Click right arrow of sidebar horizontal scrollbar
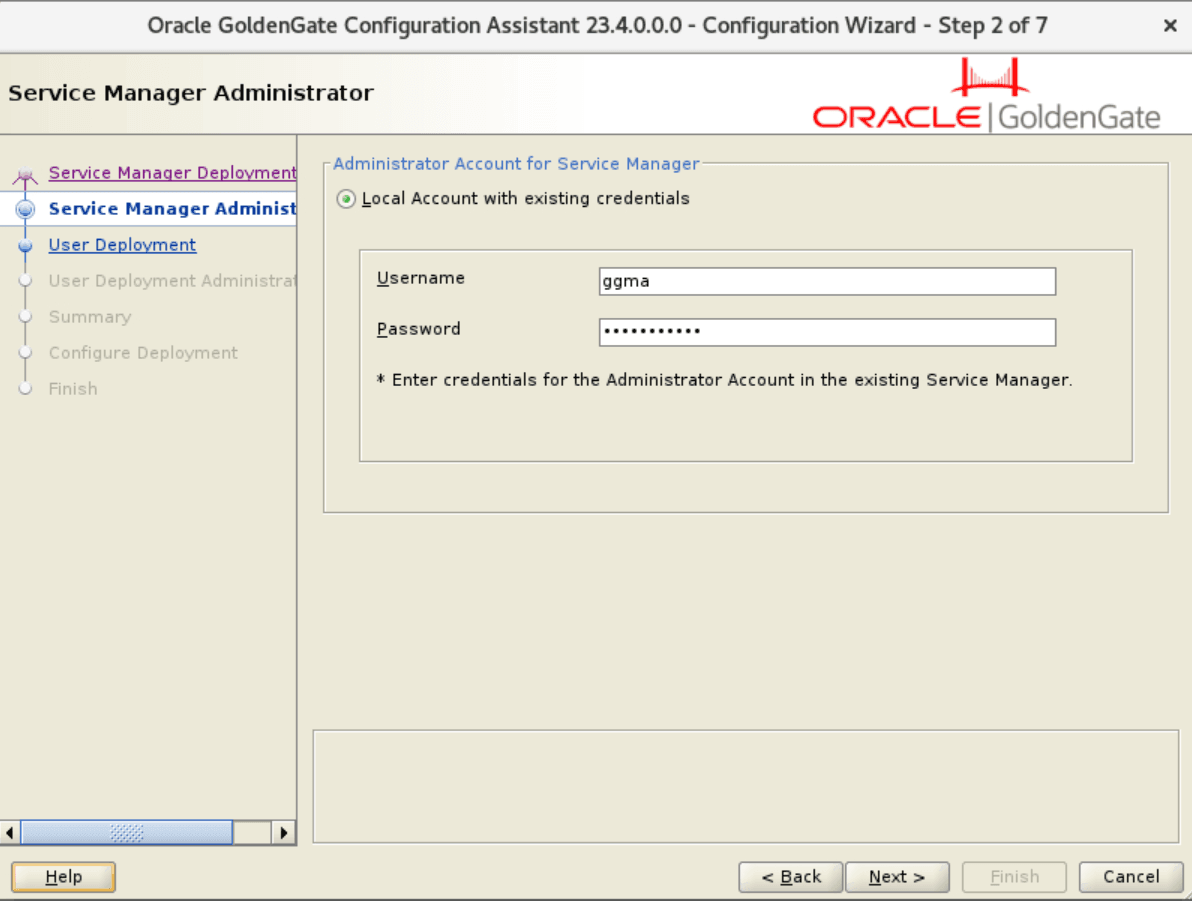 point(284,833)
